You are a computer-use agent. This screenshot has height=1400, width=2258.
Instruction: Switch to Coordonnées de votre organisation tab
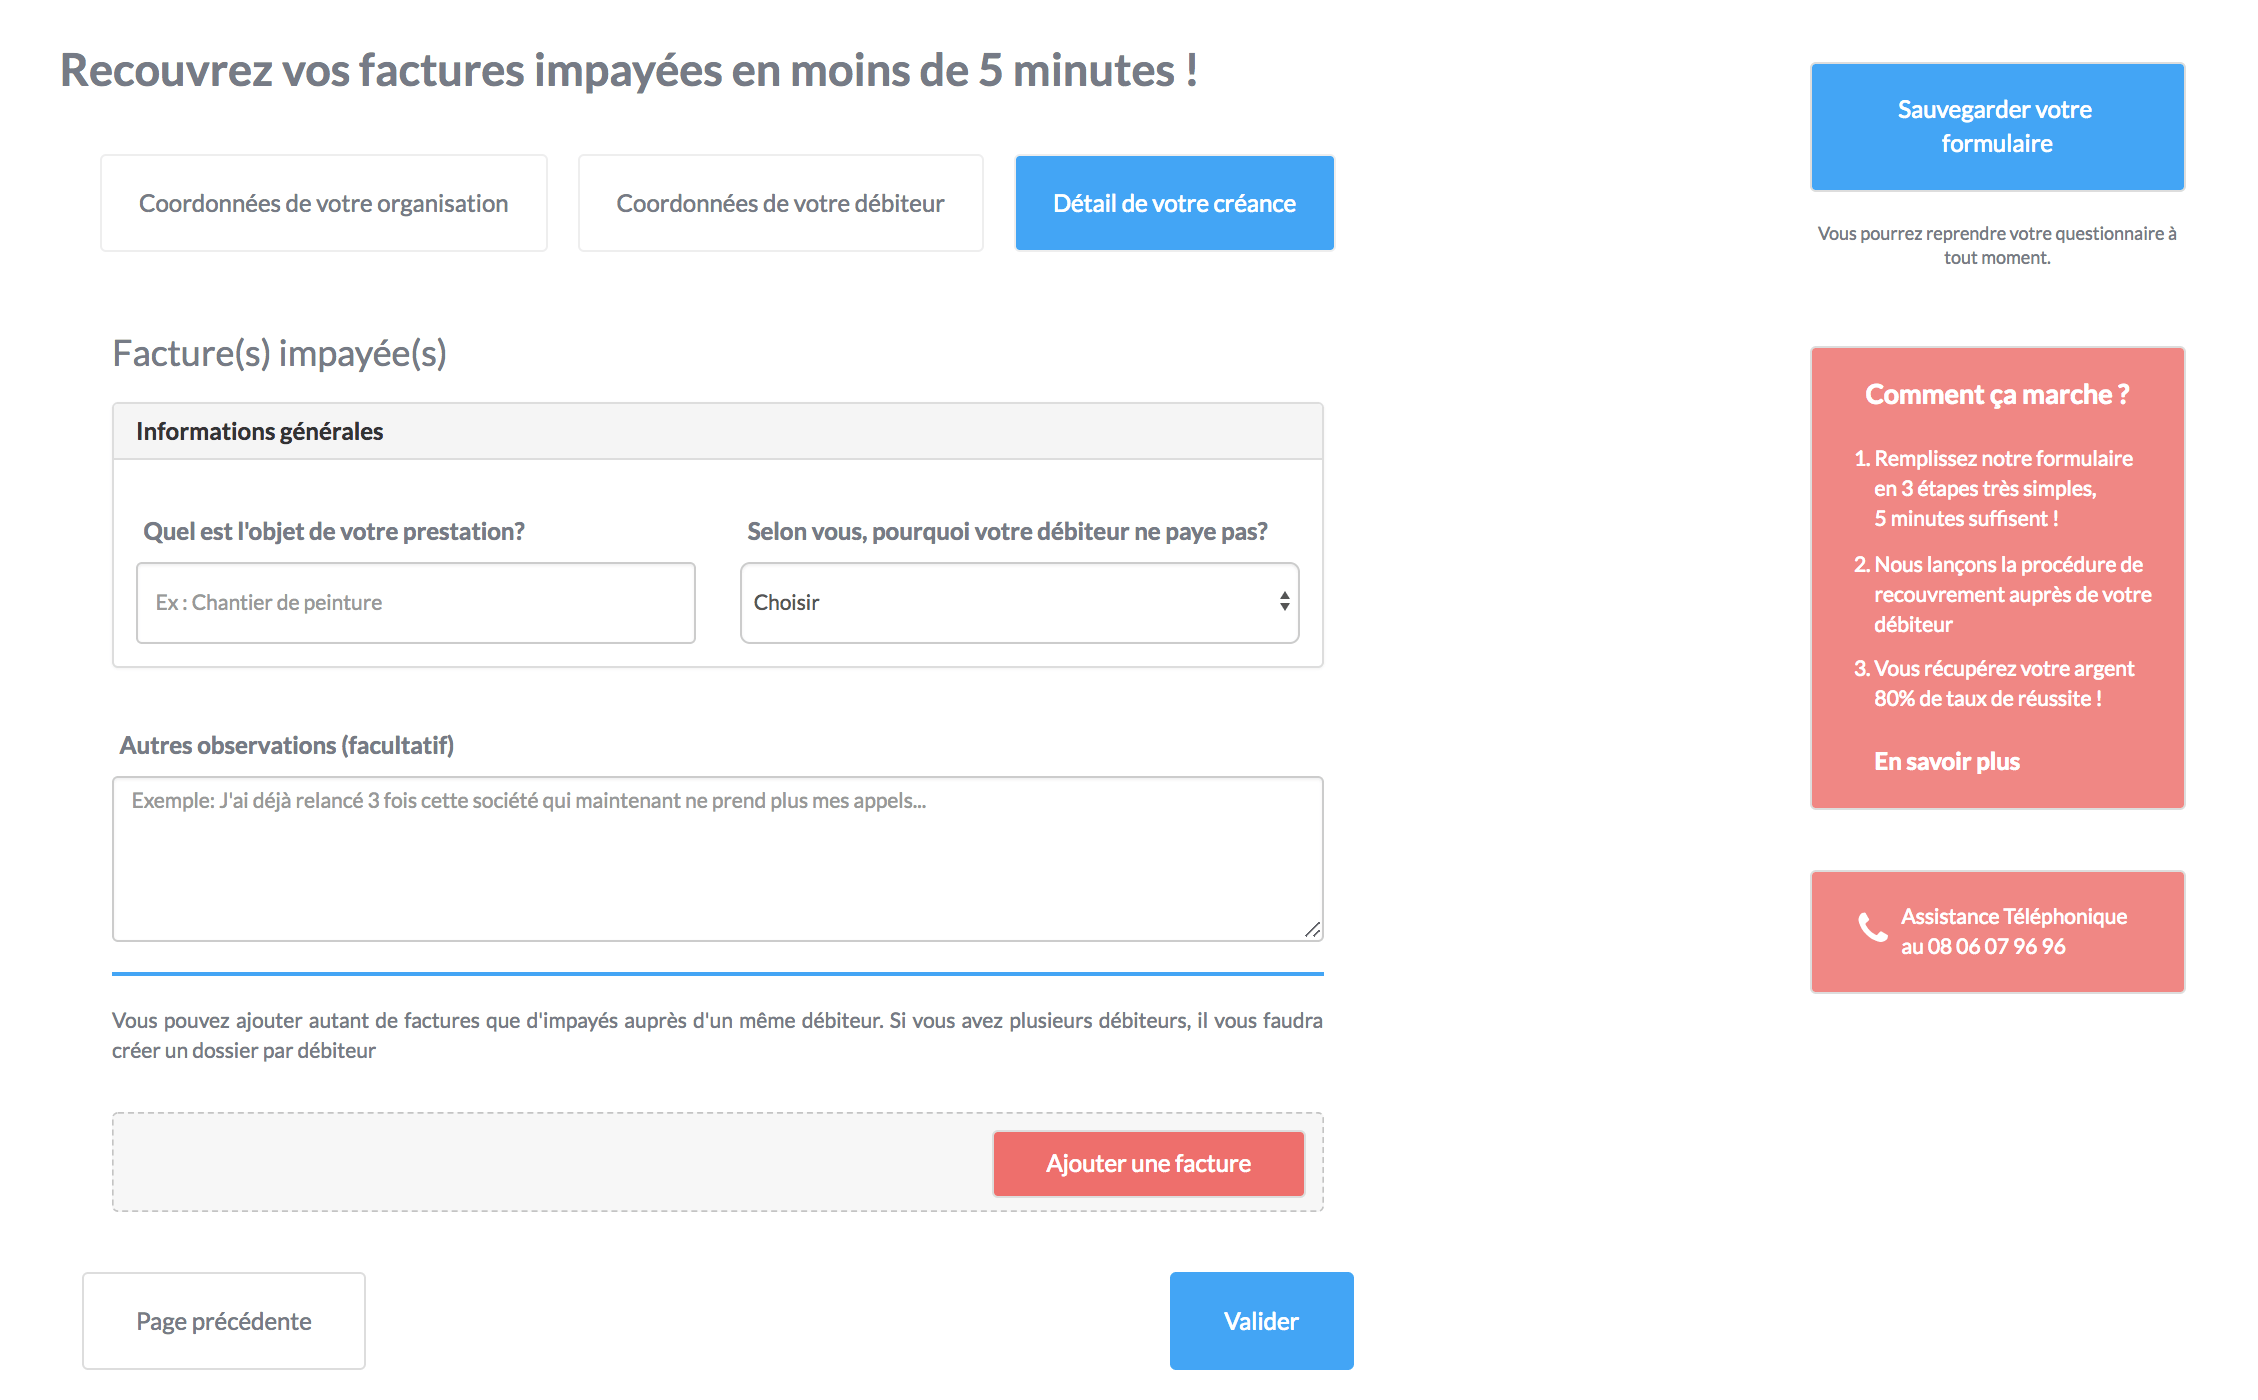tap(324, 203)
